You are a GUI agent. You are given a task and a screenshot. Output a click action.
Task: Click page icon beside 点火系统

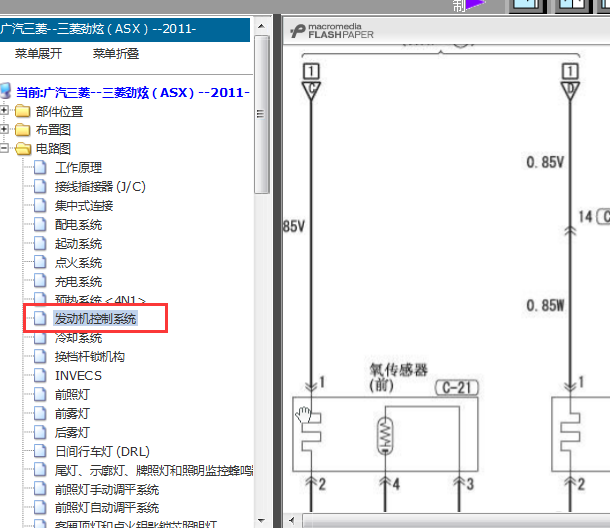pos(40,262)
